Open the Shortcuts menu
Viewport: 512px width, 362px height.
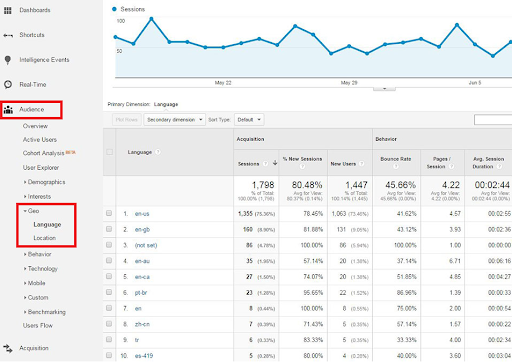point(32,35)
